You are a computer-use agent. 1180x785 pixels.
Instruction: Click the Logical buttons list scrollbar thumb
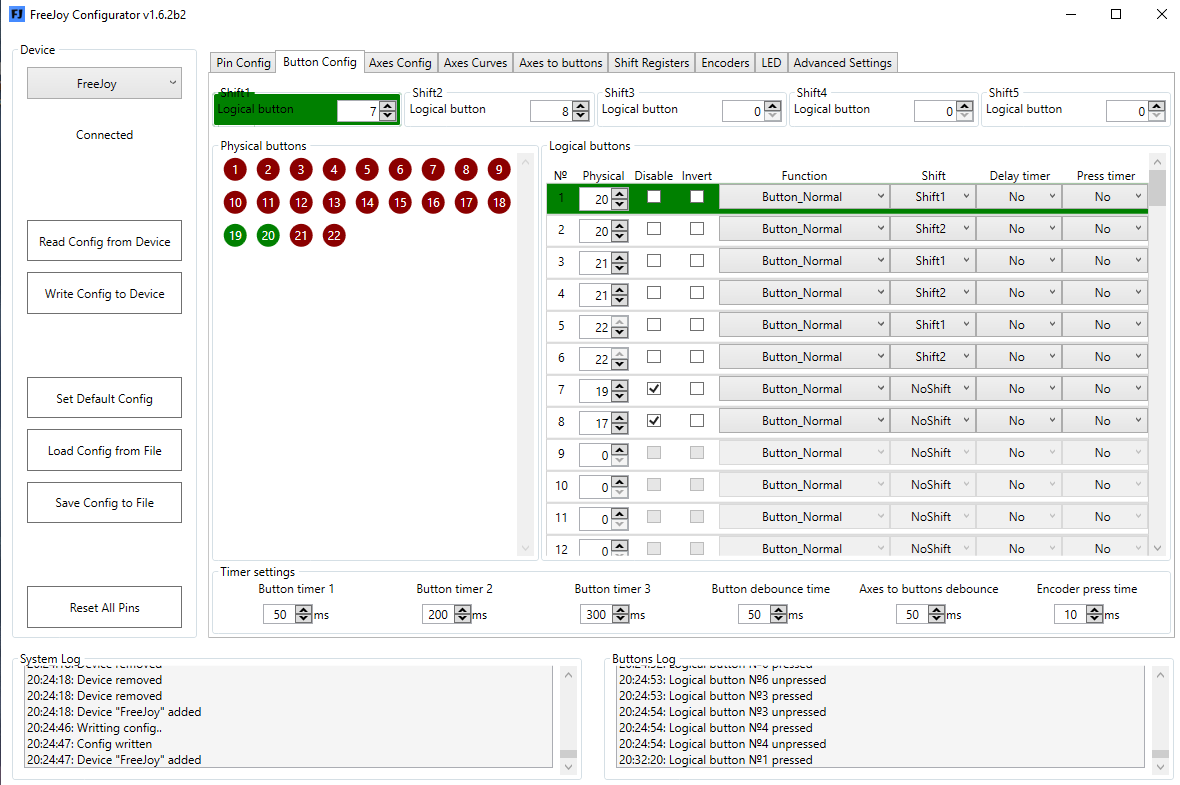(1157, 188)
